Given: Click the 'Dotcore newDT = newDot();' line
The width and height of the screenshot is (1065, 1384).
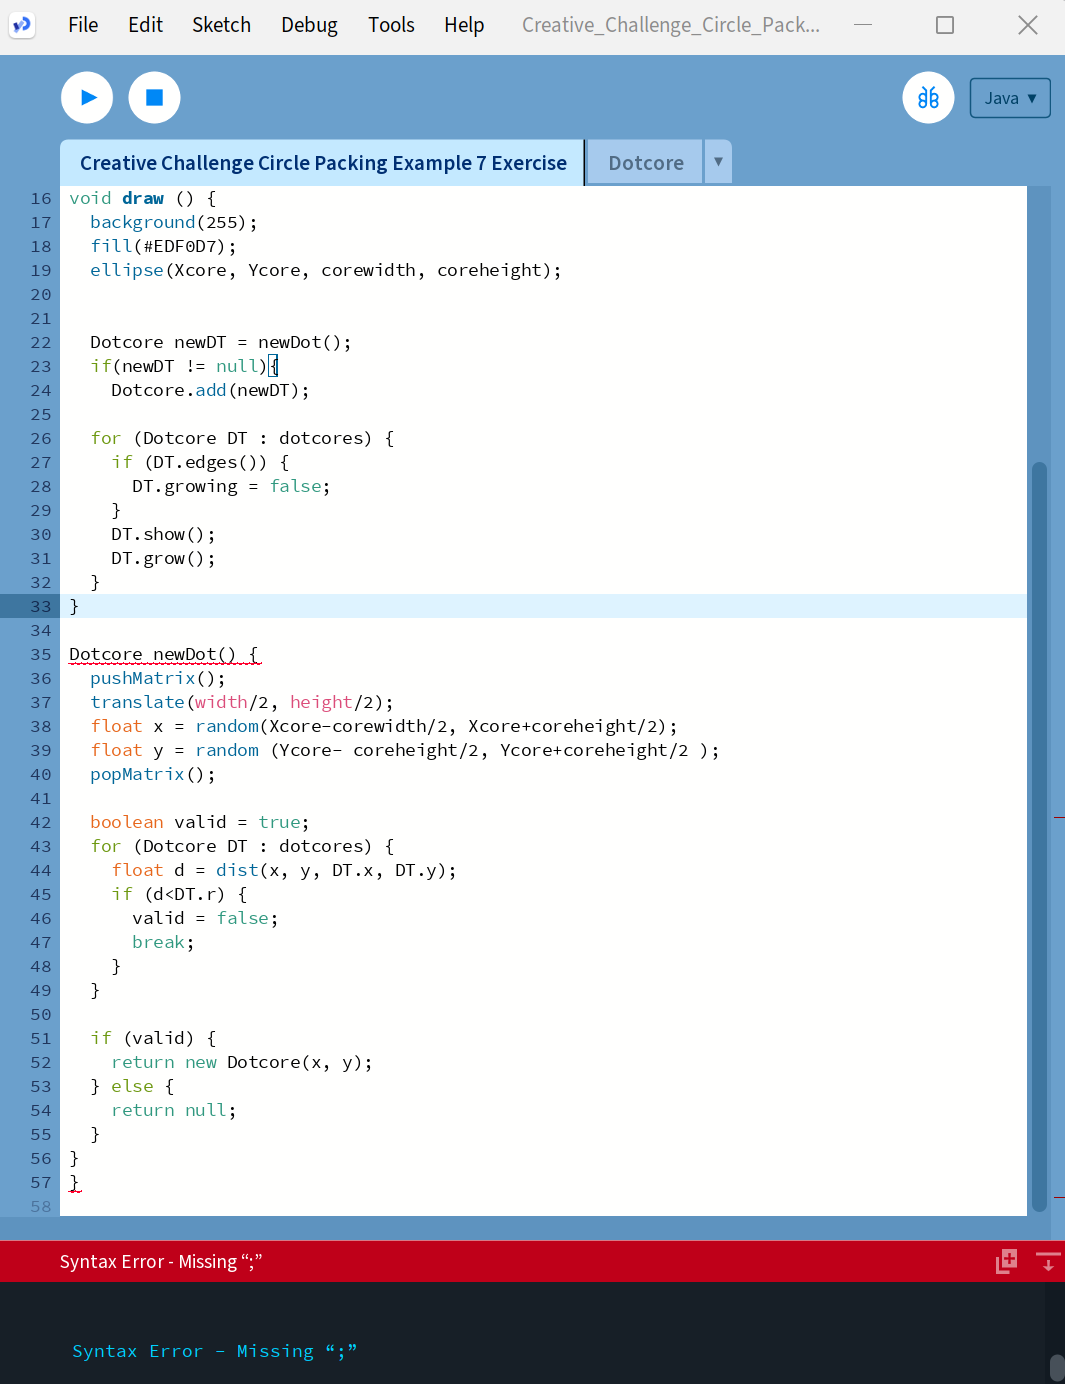Looking at the screenshot, I should tap(221, 342).
